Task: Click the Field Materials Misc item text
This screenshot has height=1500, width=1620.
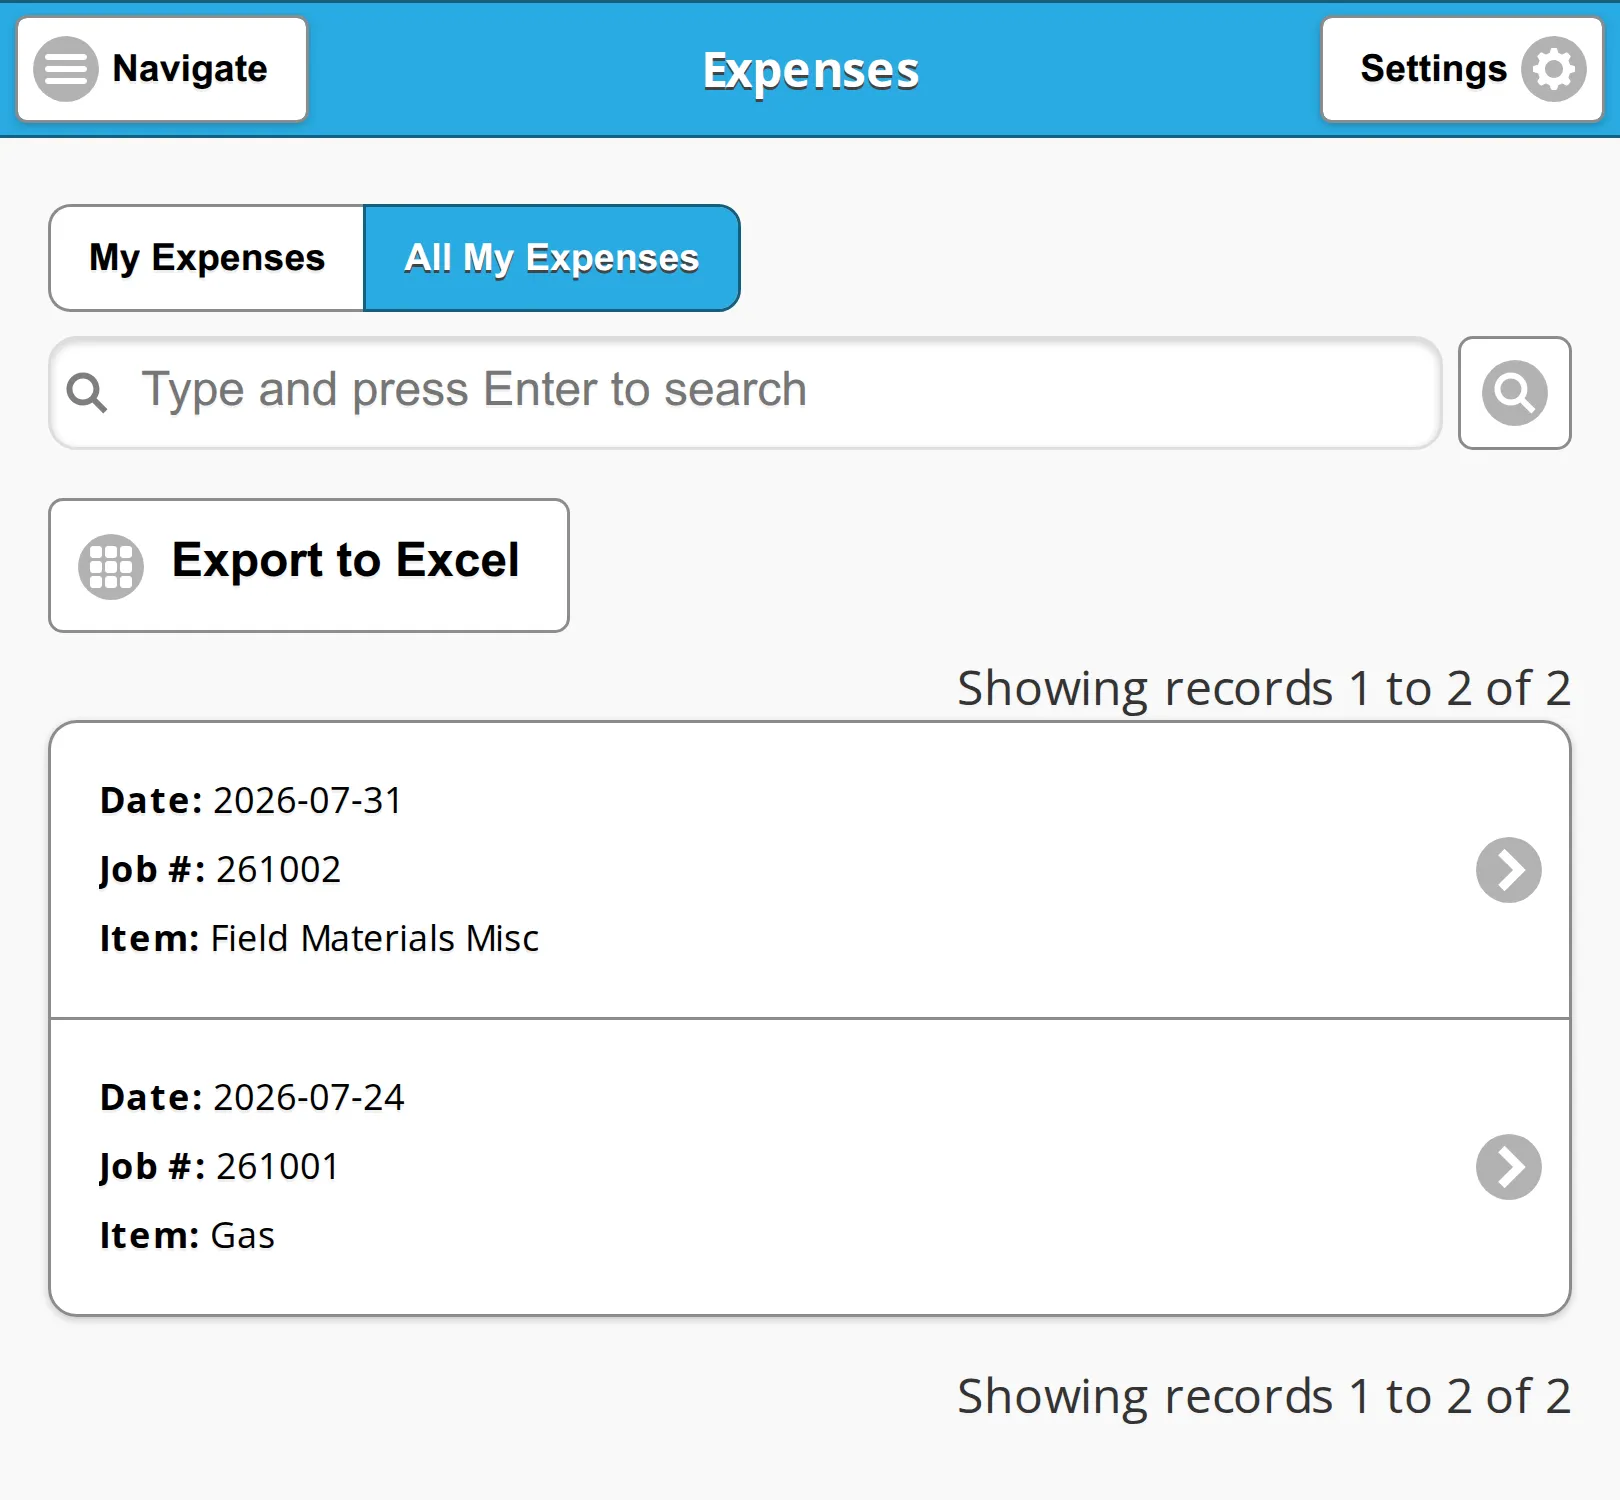Action: click(x=375, y=939)
